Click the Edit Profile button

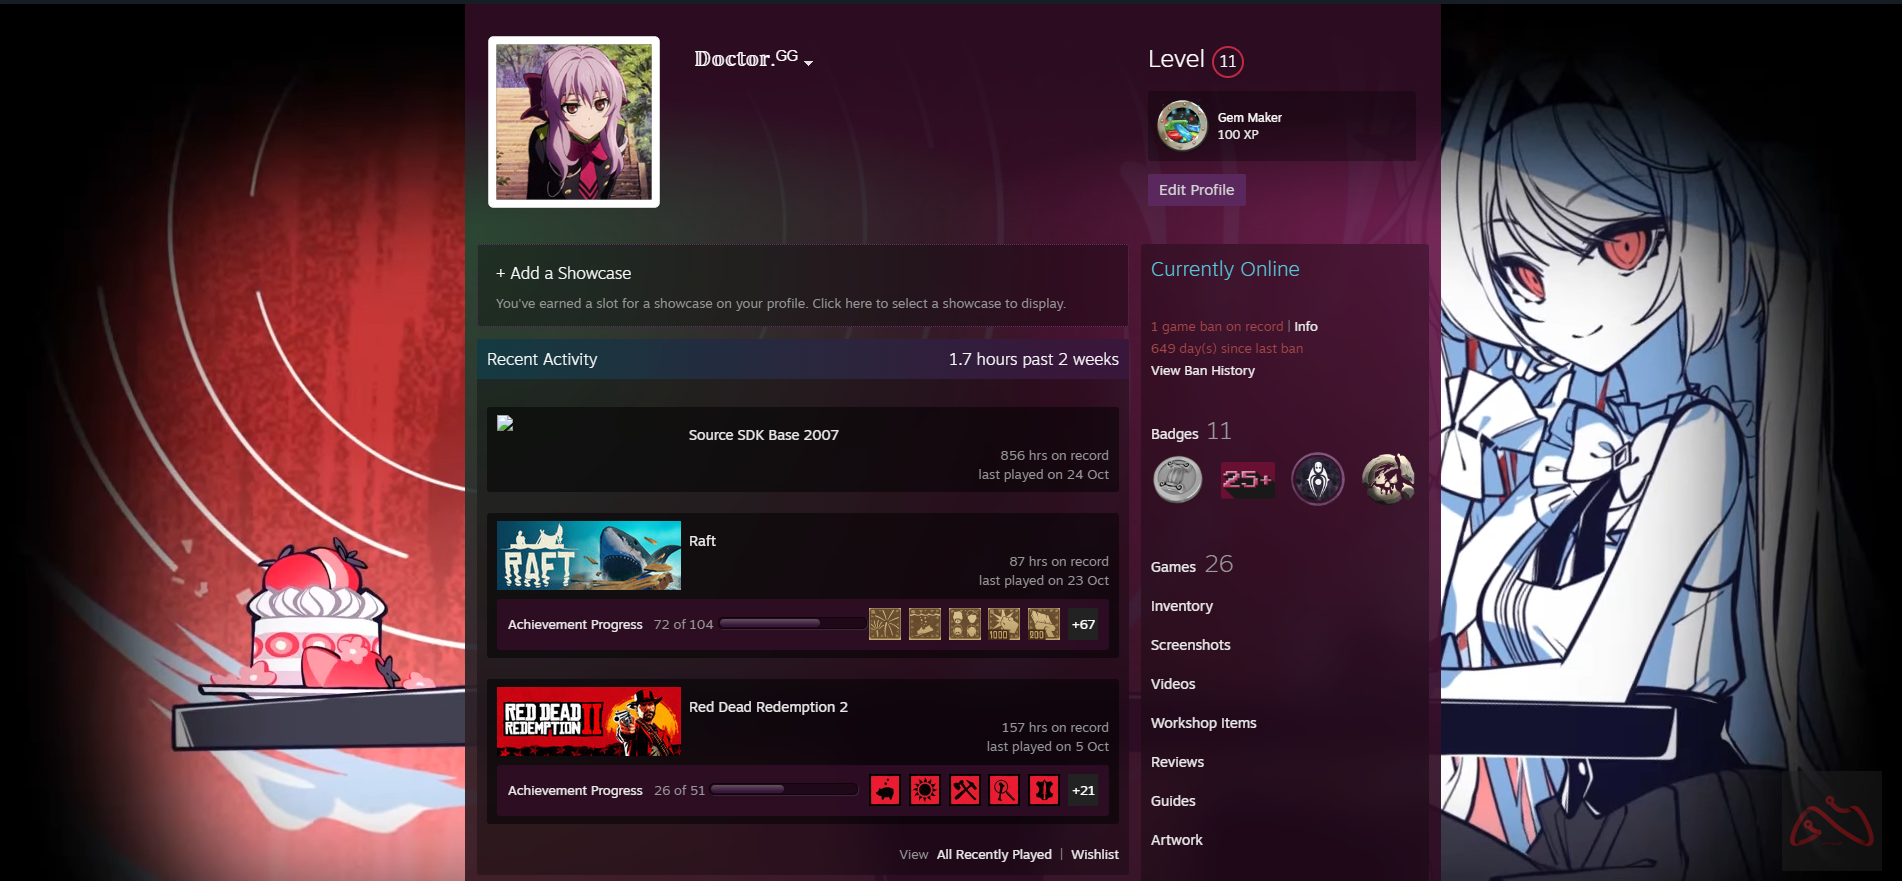(x=1196, y=190)
